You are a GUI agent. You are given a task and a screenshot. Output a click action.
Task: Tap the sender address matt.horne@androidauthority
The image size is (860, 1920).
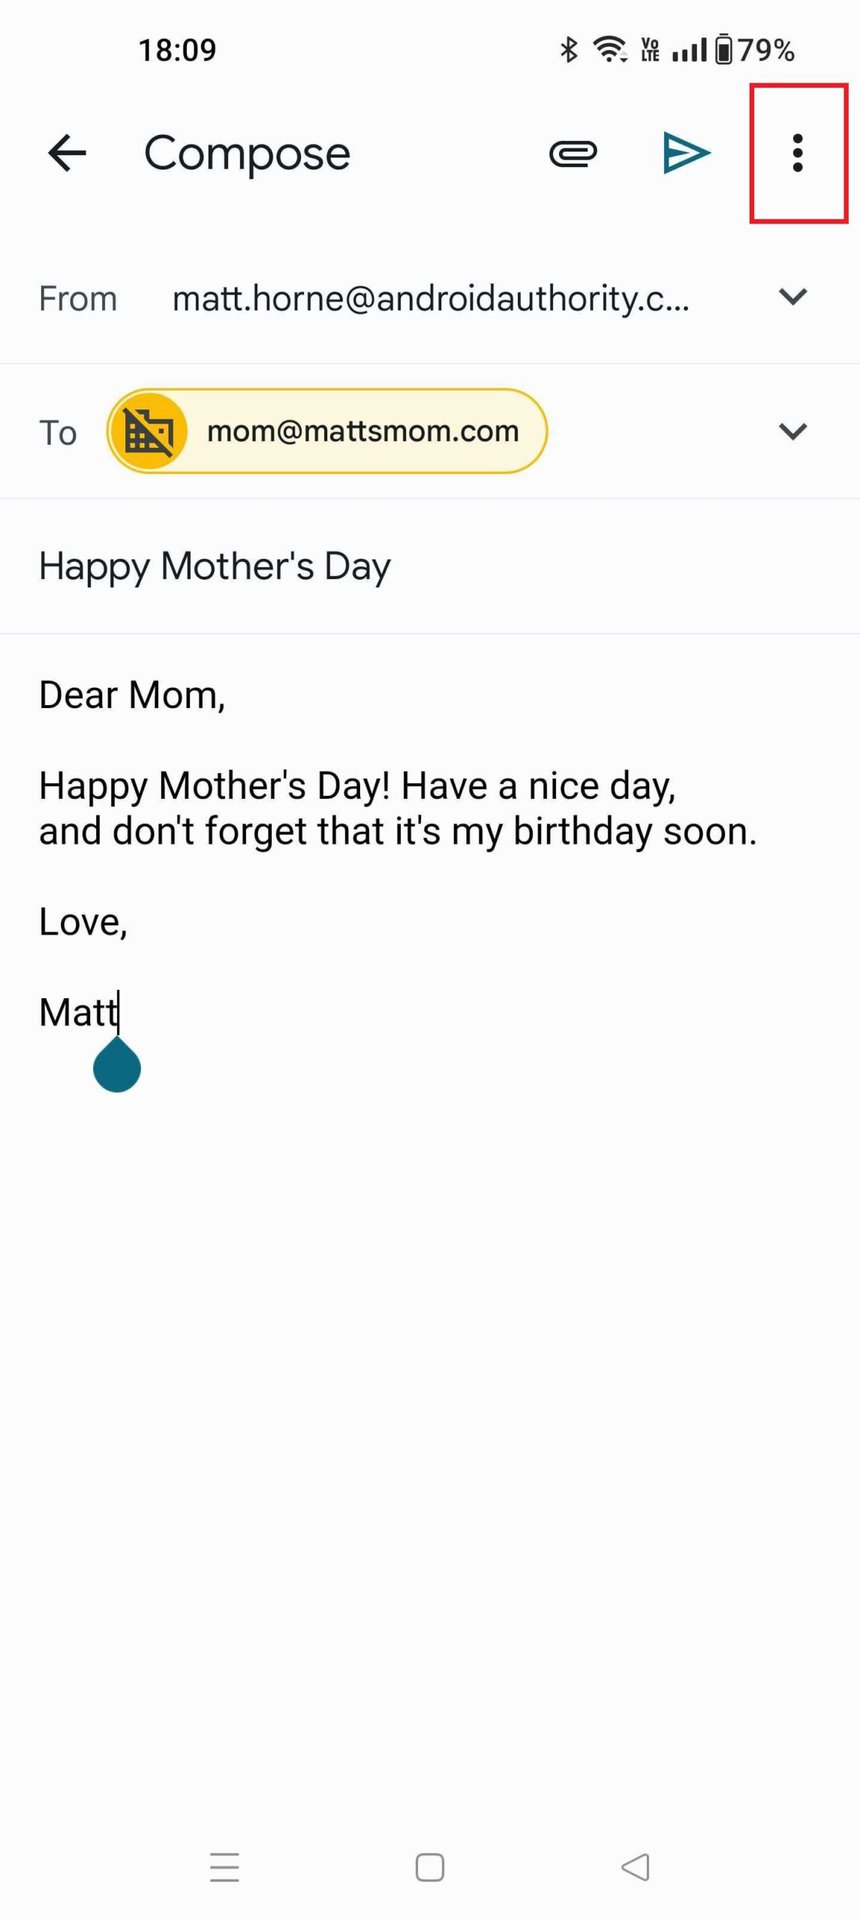tap(430, 298)
